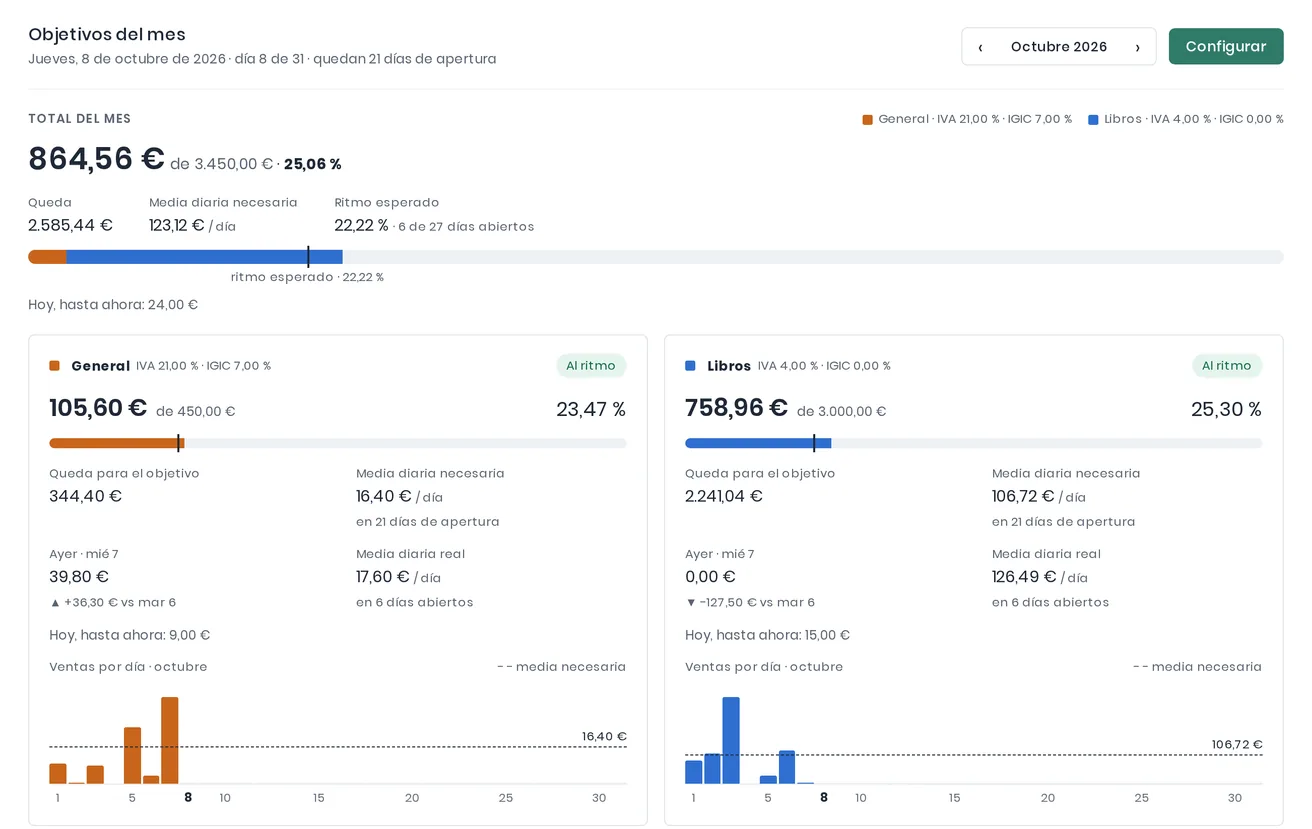Image resolution: width=1312 pixels, height=829 pixels.
Task: Click the Queda value 2.585,44 €
Action: coord(70,225)
